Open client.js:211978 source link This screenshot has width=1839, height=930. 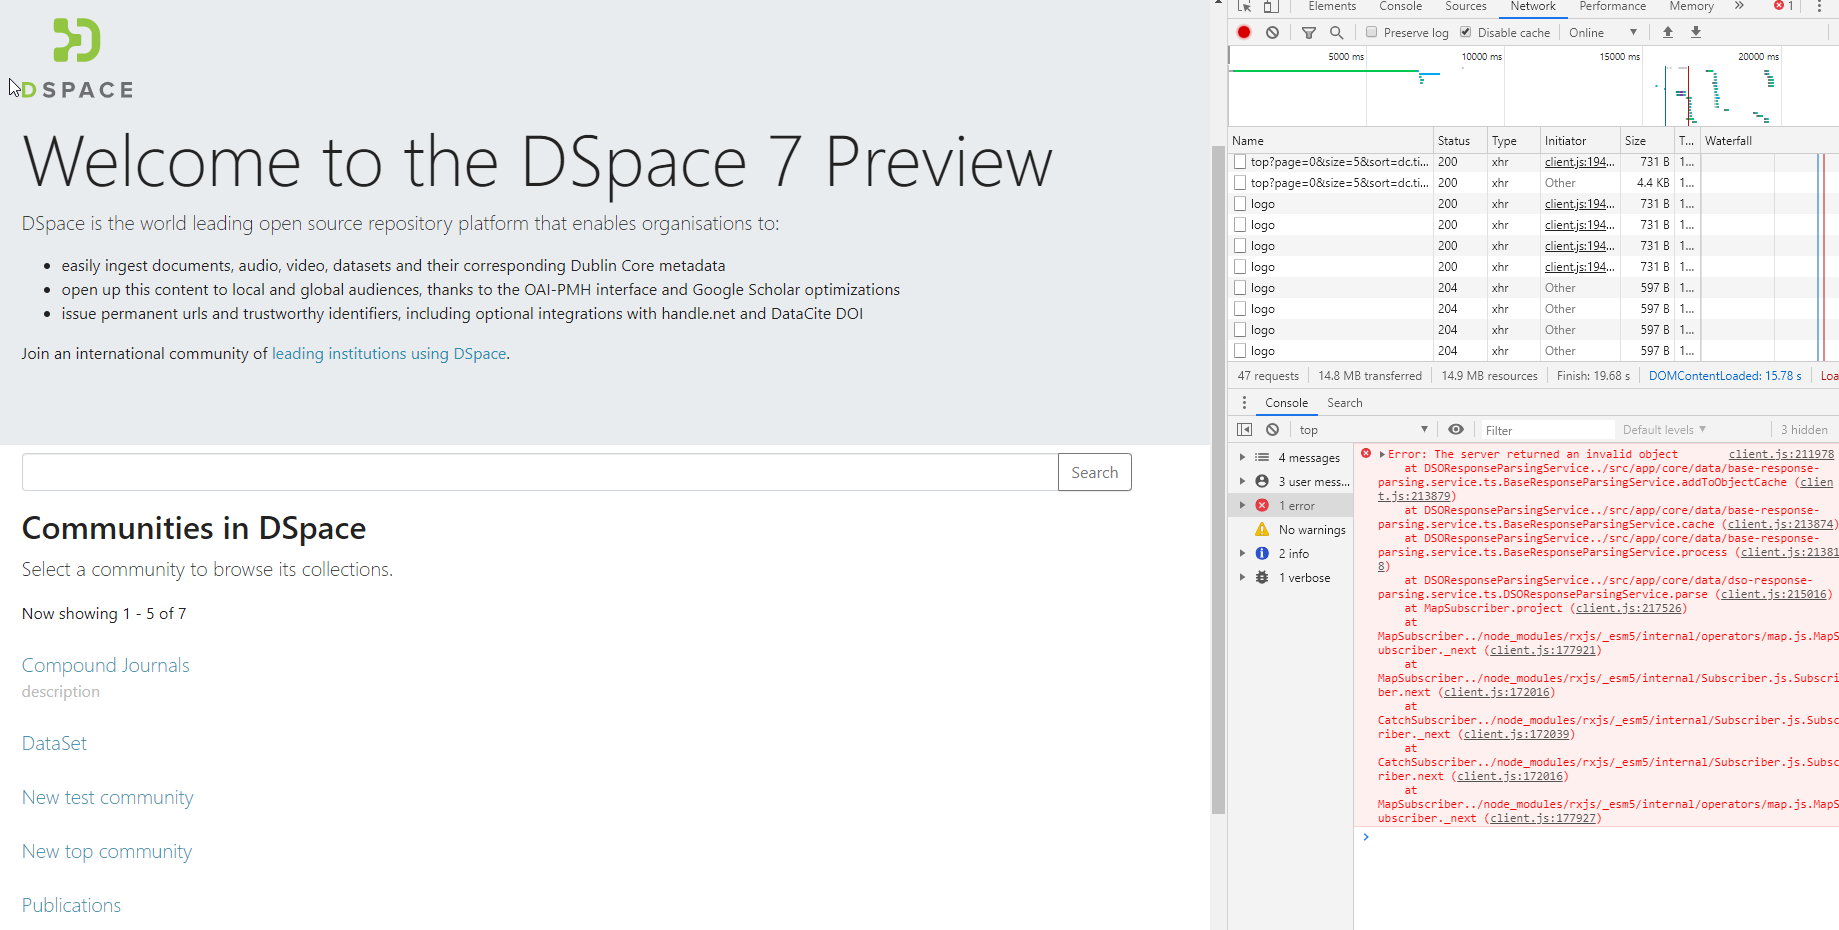1781,454
